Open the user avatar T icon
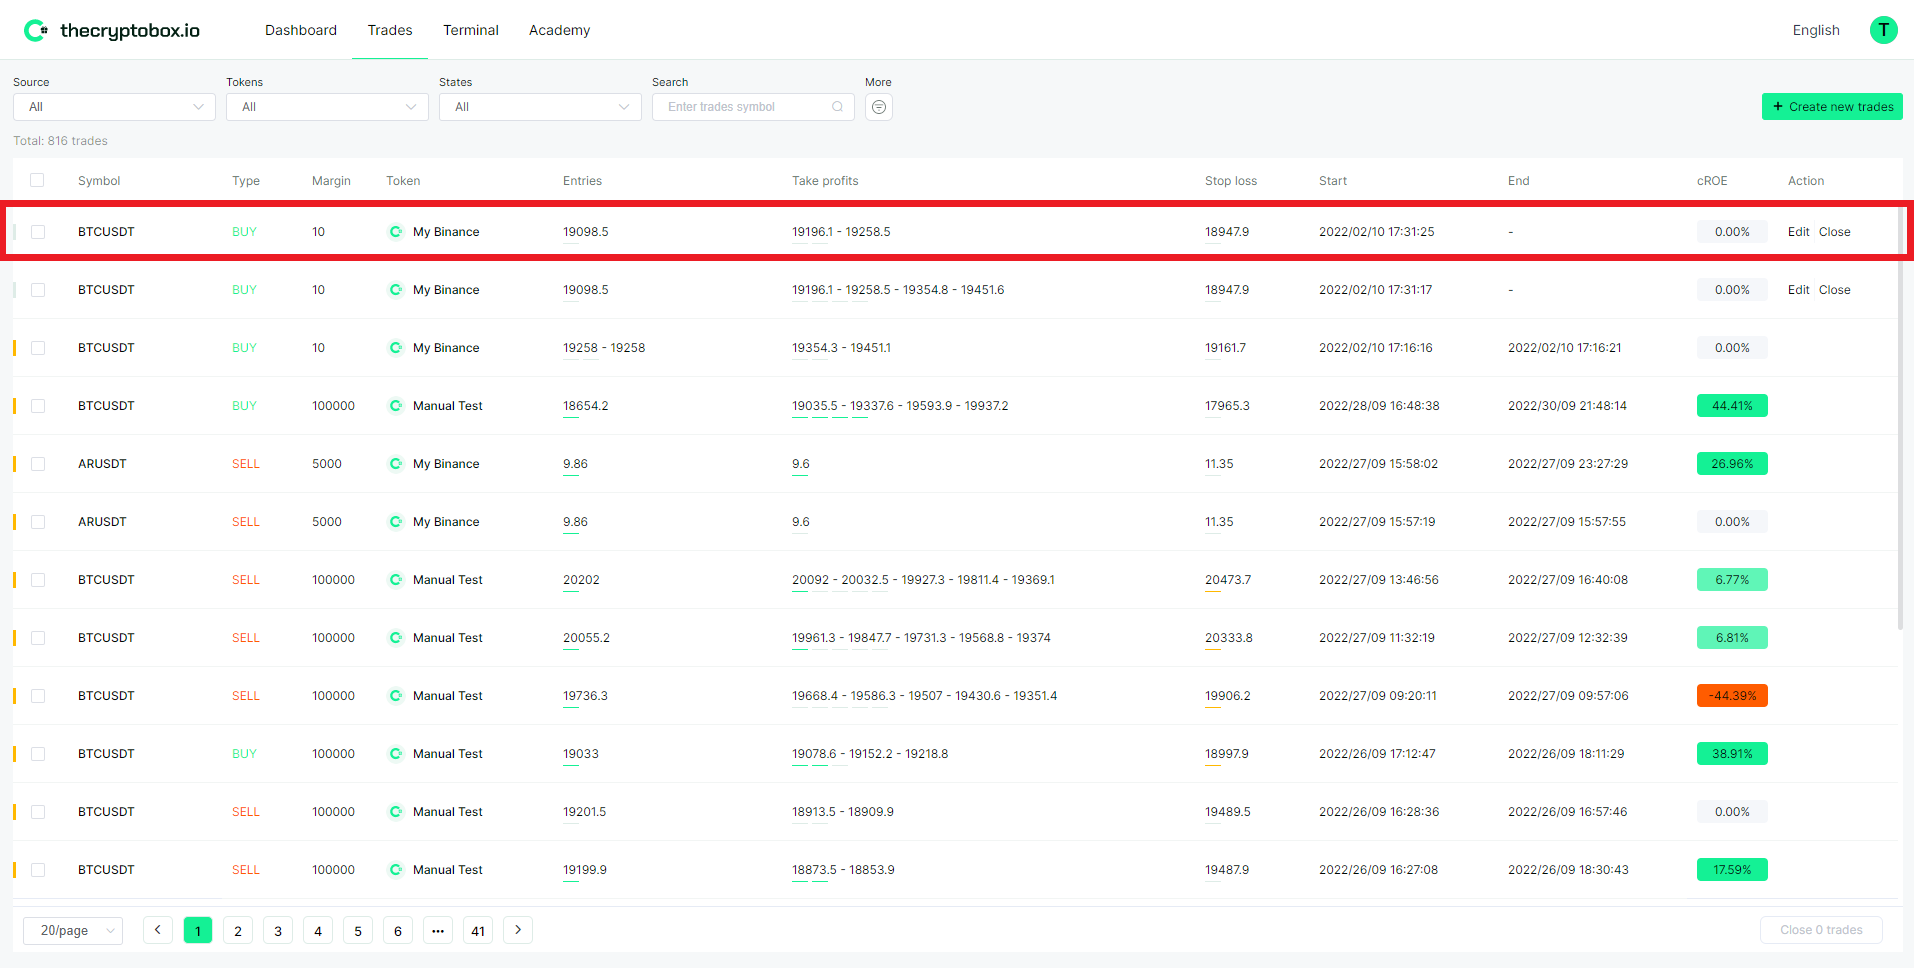This screenshot has height=968, width=1914. pos(1883,30)
